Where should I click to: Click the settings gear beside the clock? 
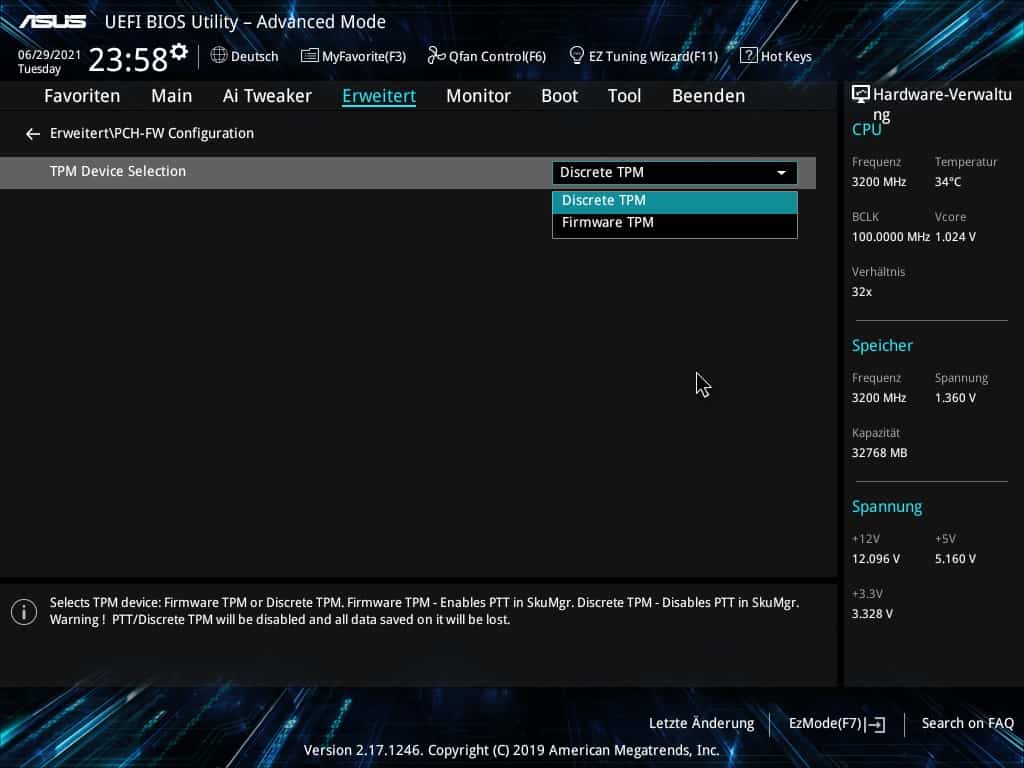coord(178,52)
